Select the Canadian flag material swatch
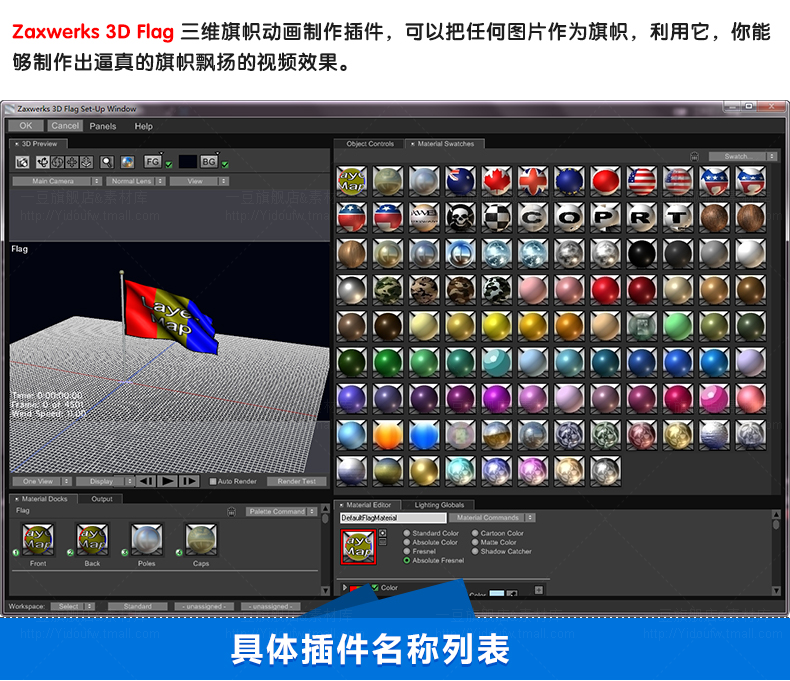 [x=496, y=181]
